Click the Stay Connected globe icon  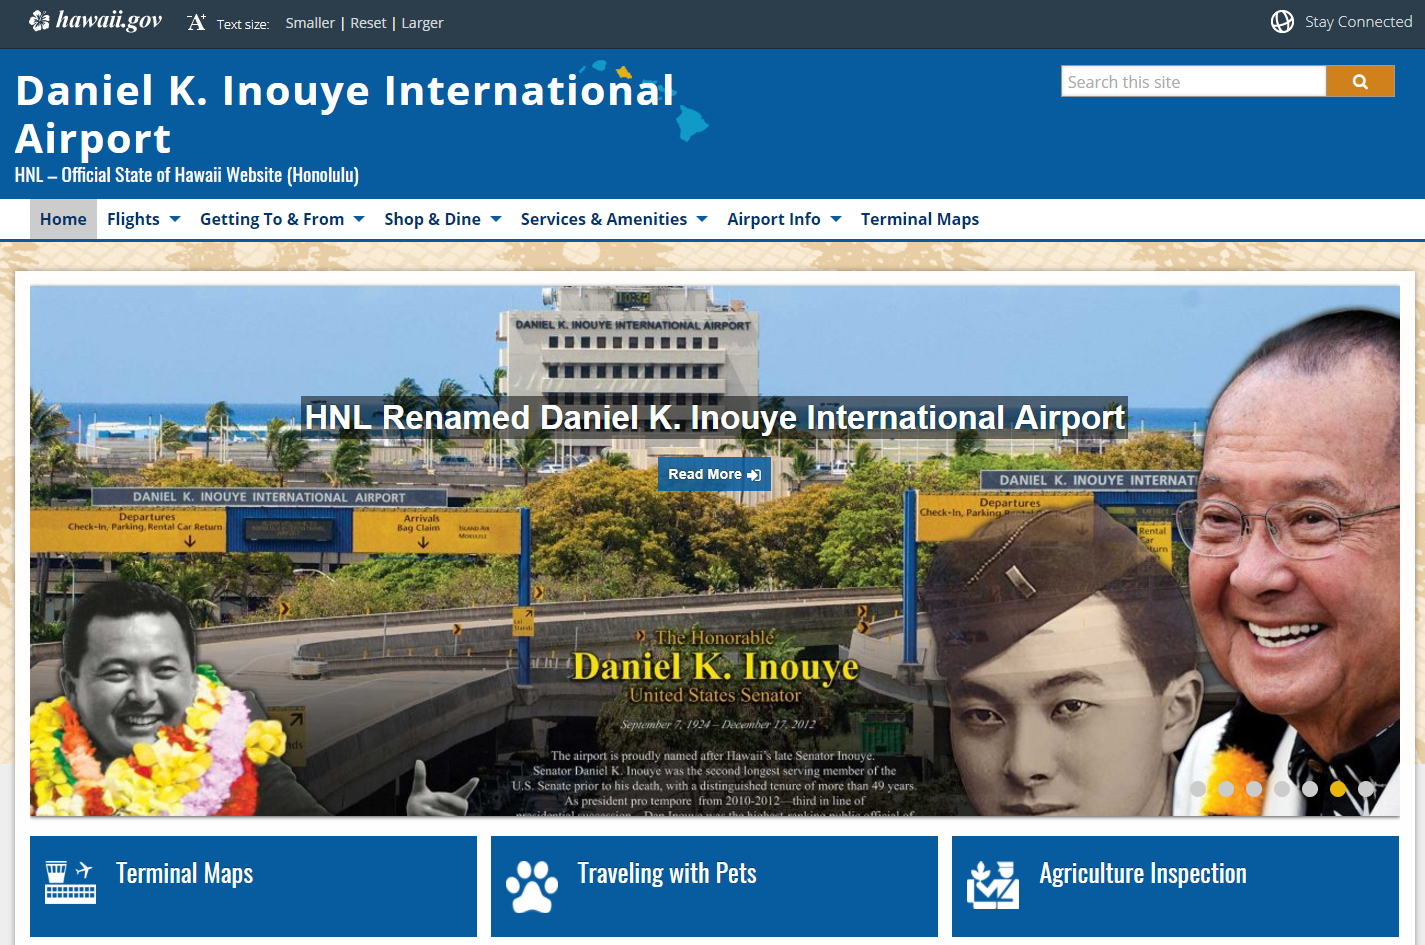[x=1282, y=22]
